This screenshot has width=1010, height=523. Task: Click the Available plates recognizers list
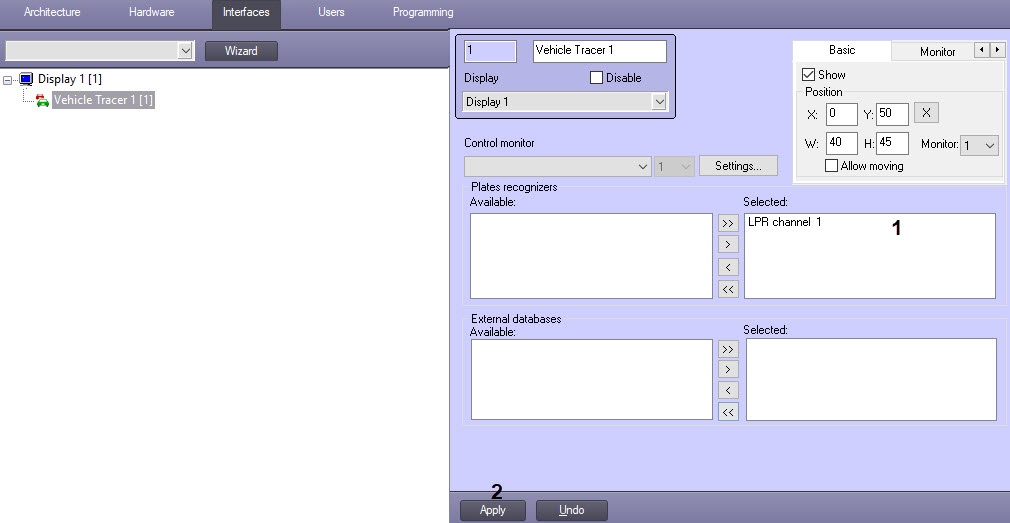pos(591,256)
